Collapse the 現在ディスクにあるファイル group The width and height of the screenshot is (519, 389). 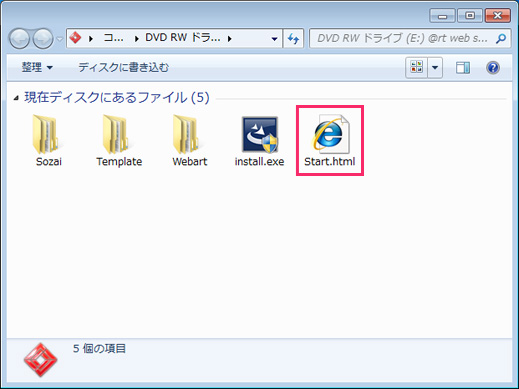coord(16,98)
